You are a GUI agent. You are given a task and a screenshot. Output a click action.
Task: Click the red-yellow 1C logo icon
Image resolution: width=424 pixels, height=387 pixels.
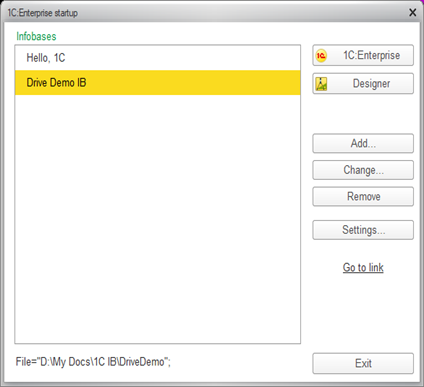(x=321, y=56)
